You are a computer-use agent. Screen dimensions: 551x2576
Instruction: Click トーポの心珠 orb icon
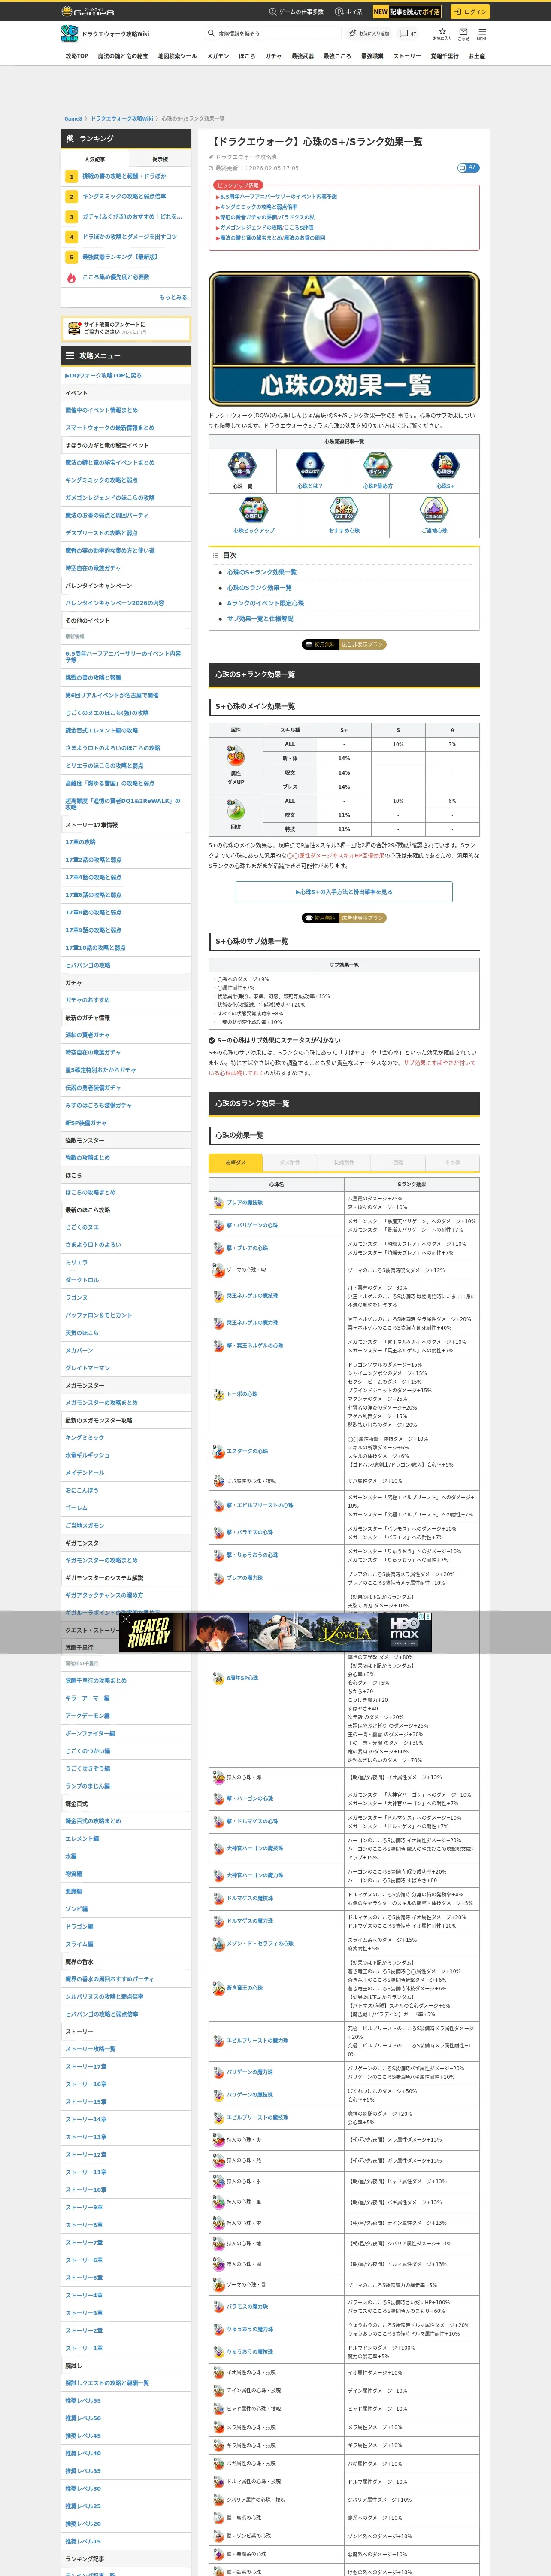[x=218, y=1394]
